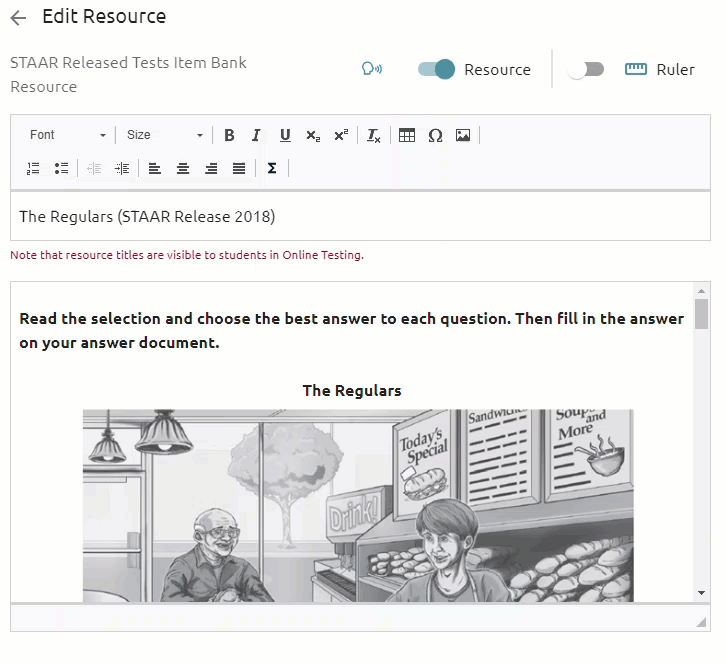Click the bold instructions paragraph
This screenshot has width=726, height=664.
pos(351,331)
